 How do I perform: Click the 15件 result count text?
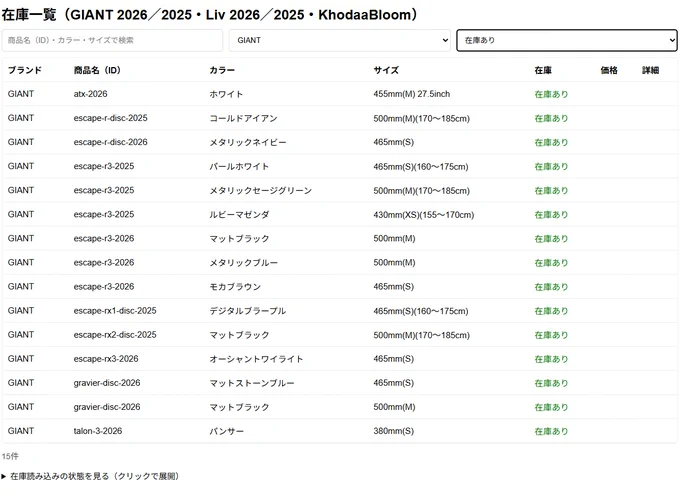(x=10, y=456)
